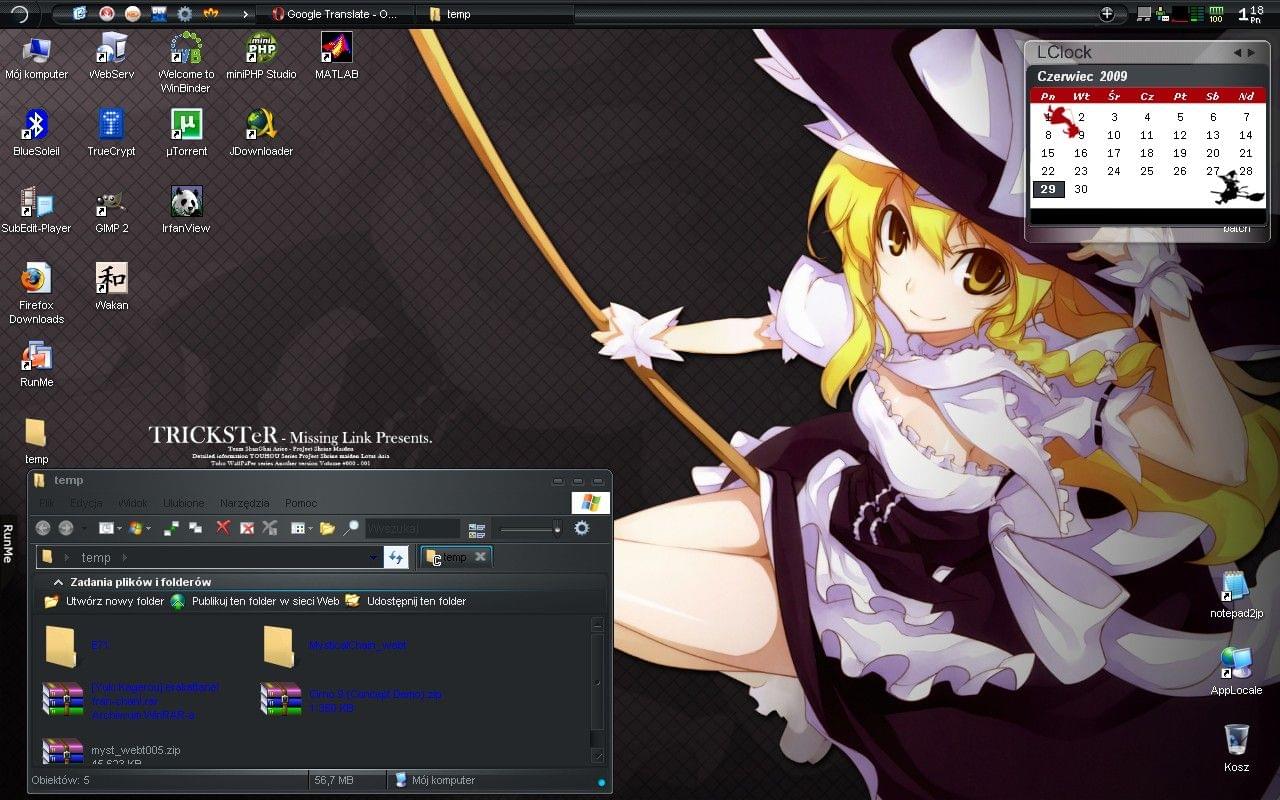Open the µTorrent desktop shortcut
This screenshot has height=800, width=1280.
186,133
